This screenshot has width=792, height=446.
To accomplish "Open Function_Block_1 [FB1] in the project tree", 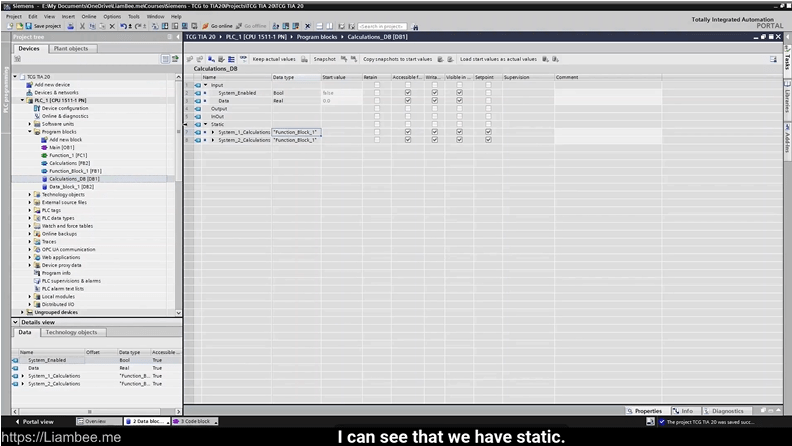I will click(74, 171).
